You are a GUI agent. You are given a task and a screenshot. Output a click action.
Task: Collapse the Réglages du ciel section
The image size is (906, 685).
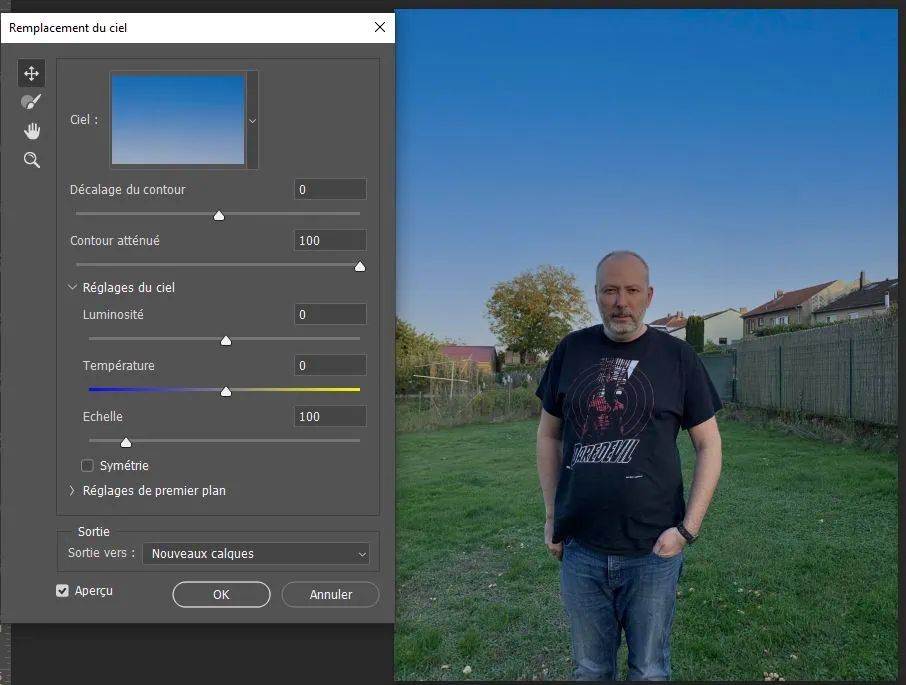tap(72, 288)
